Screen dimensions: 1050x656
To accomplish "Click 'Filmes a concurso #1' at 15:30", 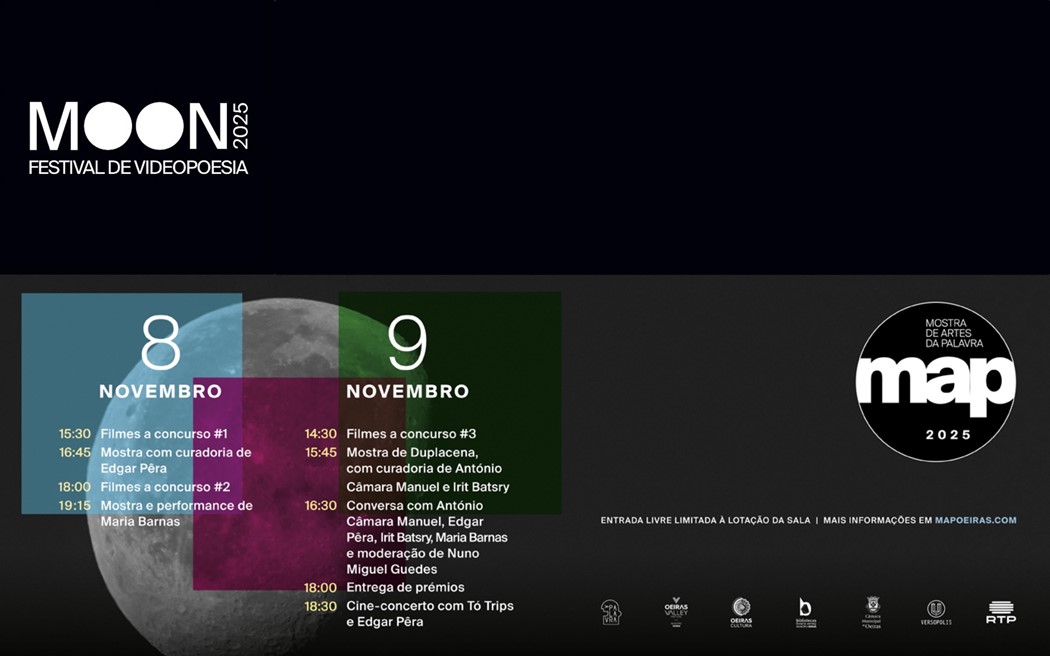I will tap(164, 434).
